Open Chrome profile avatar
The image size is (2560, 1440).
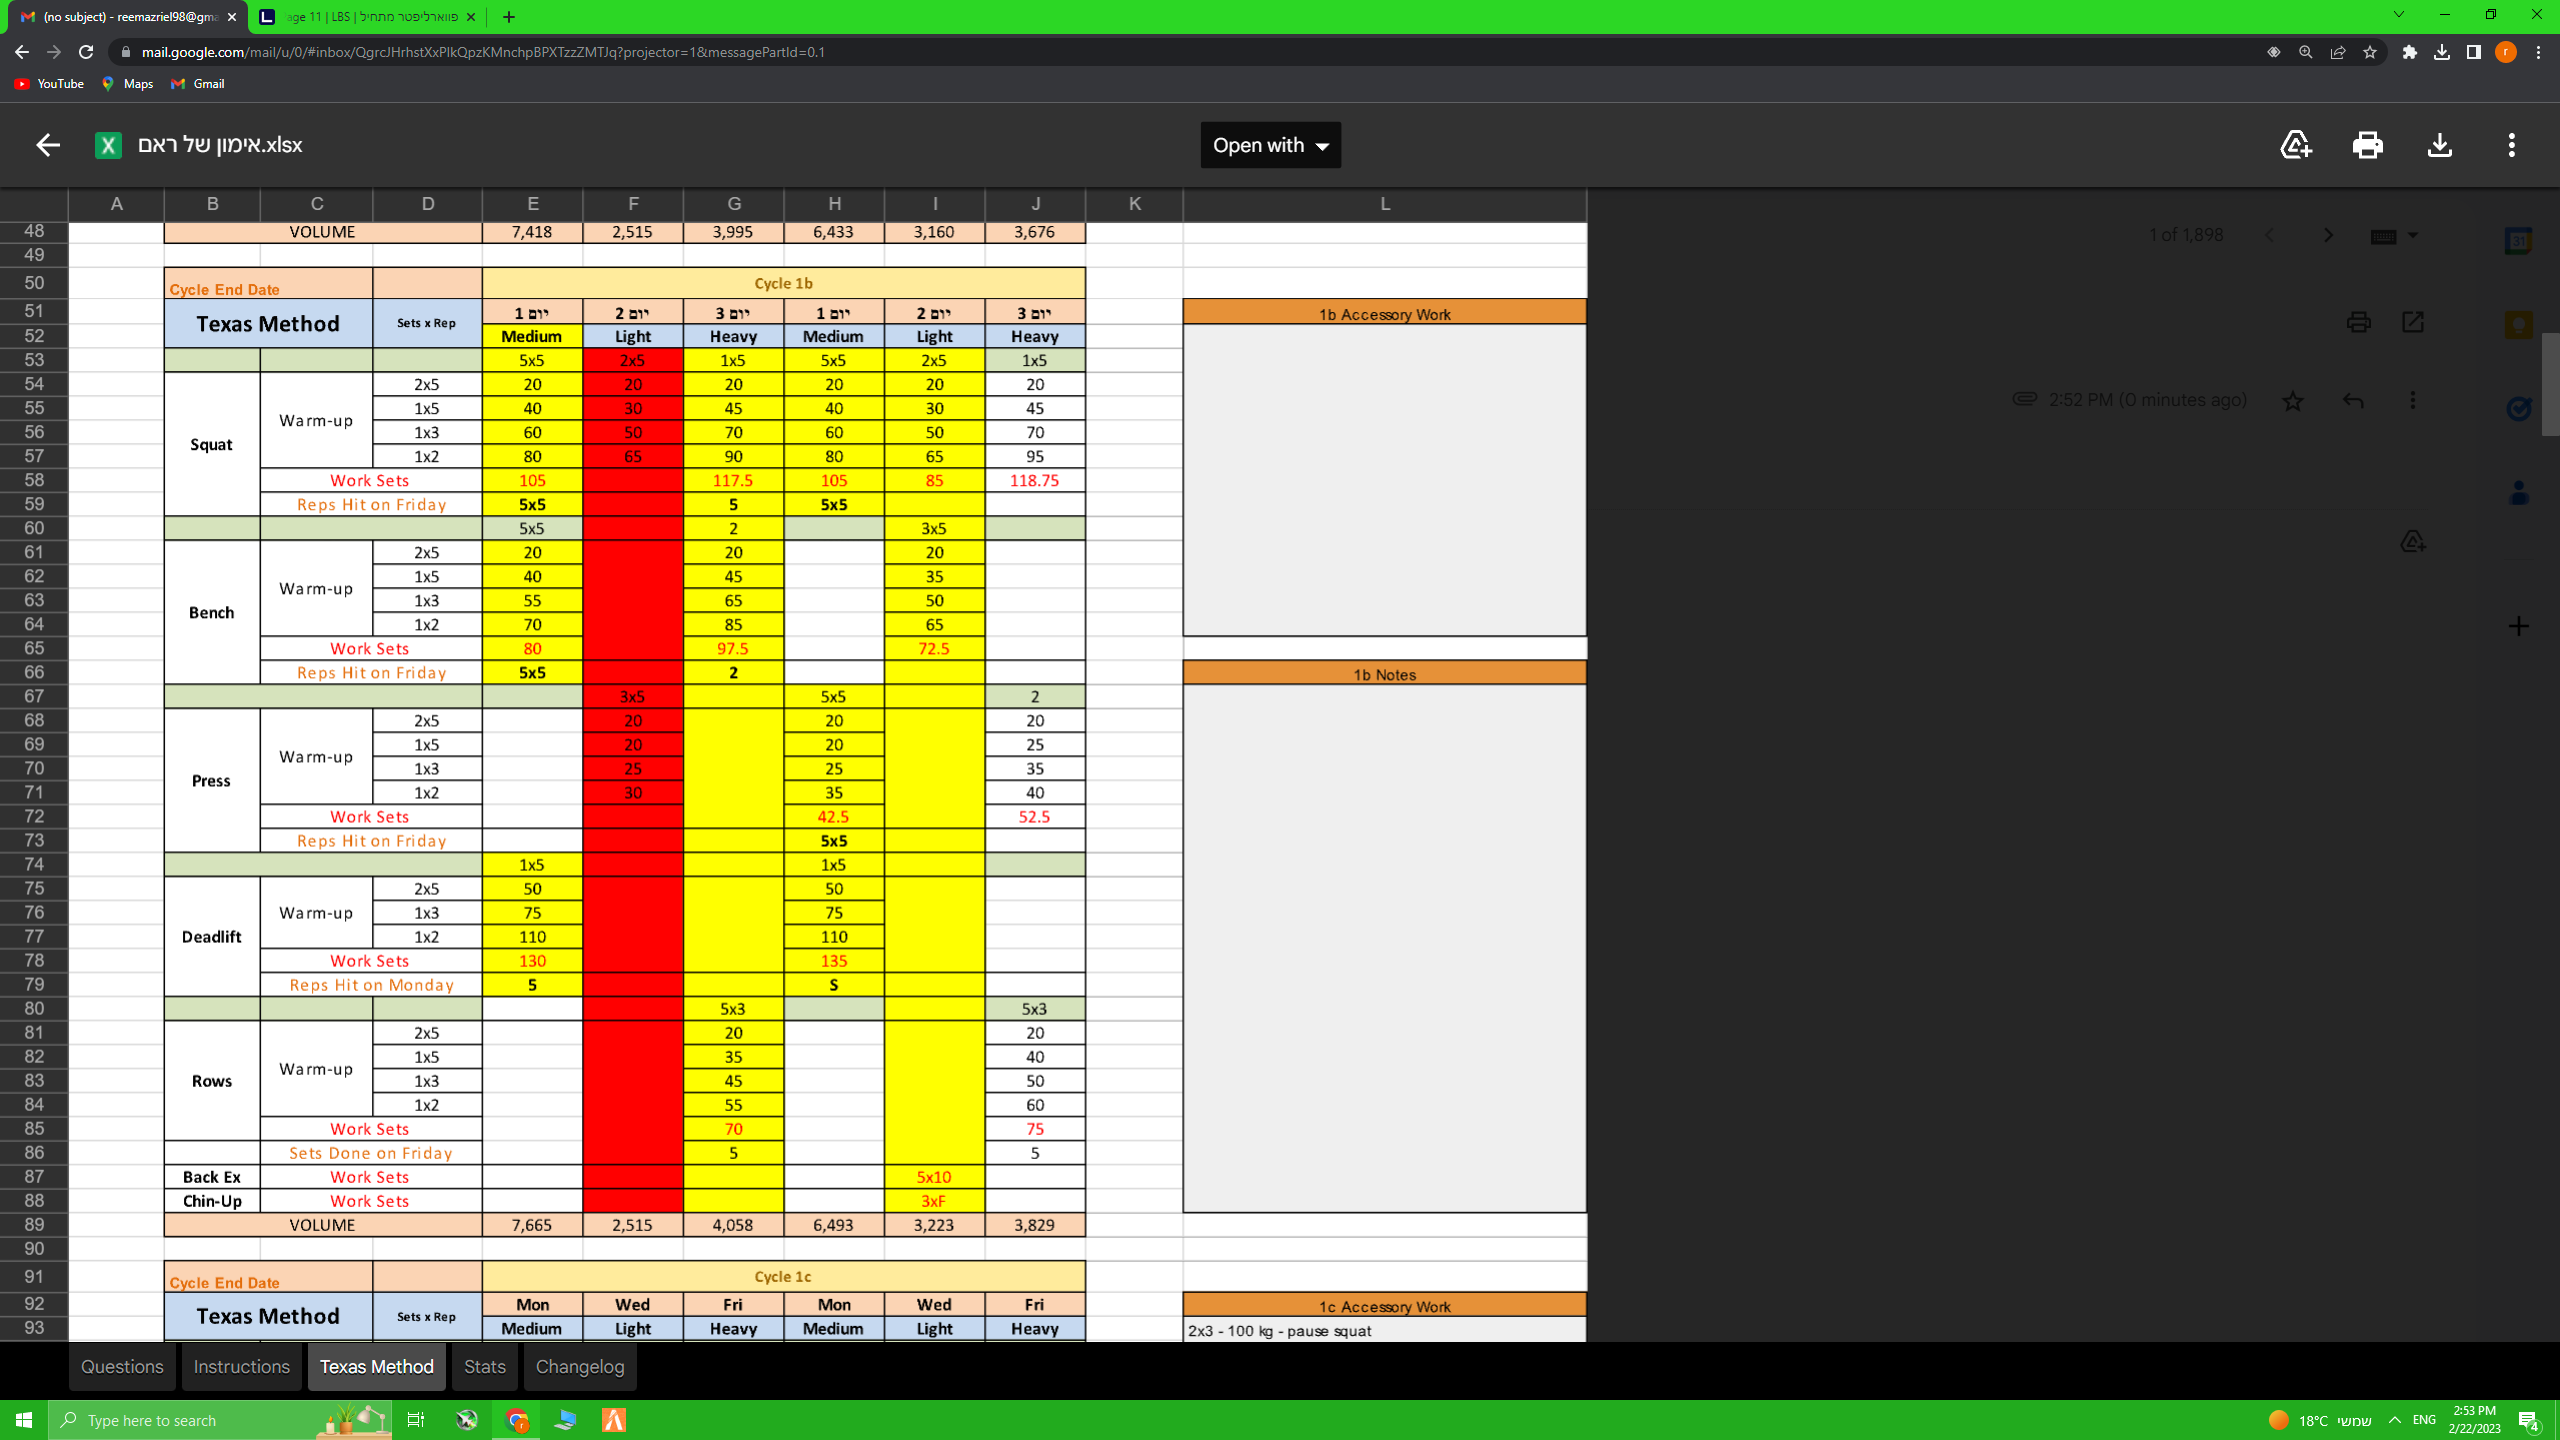pos(2506,52)
